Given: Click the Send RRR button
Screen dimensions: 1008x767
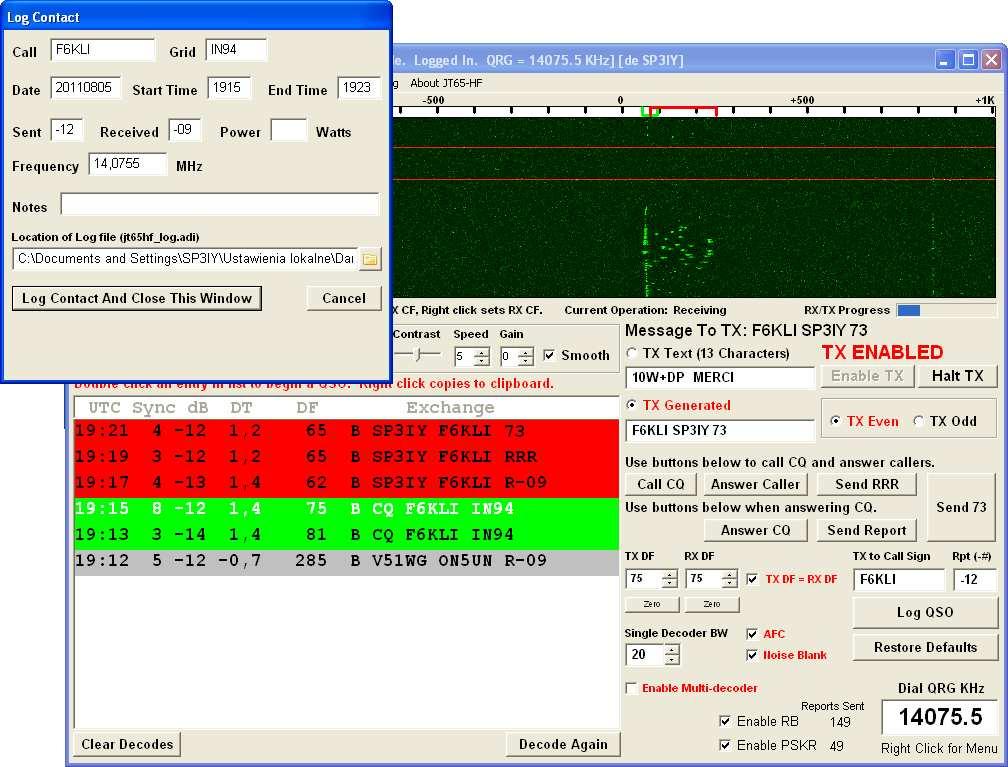Looking at the screenshot, I should pyautogui.click(x=867, y=484).
